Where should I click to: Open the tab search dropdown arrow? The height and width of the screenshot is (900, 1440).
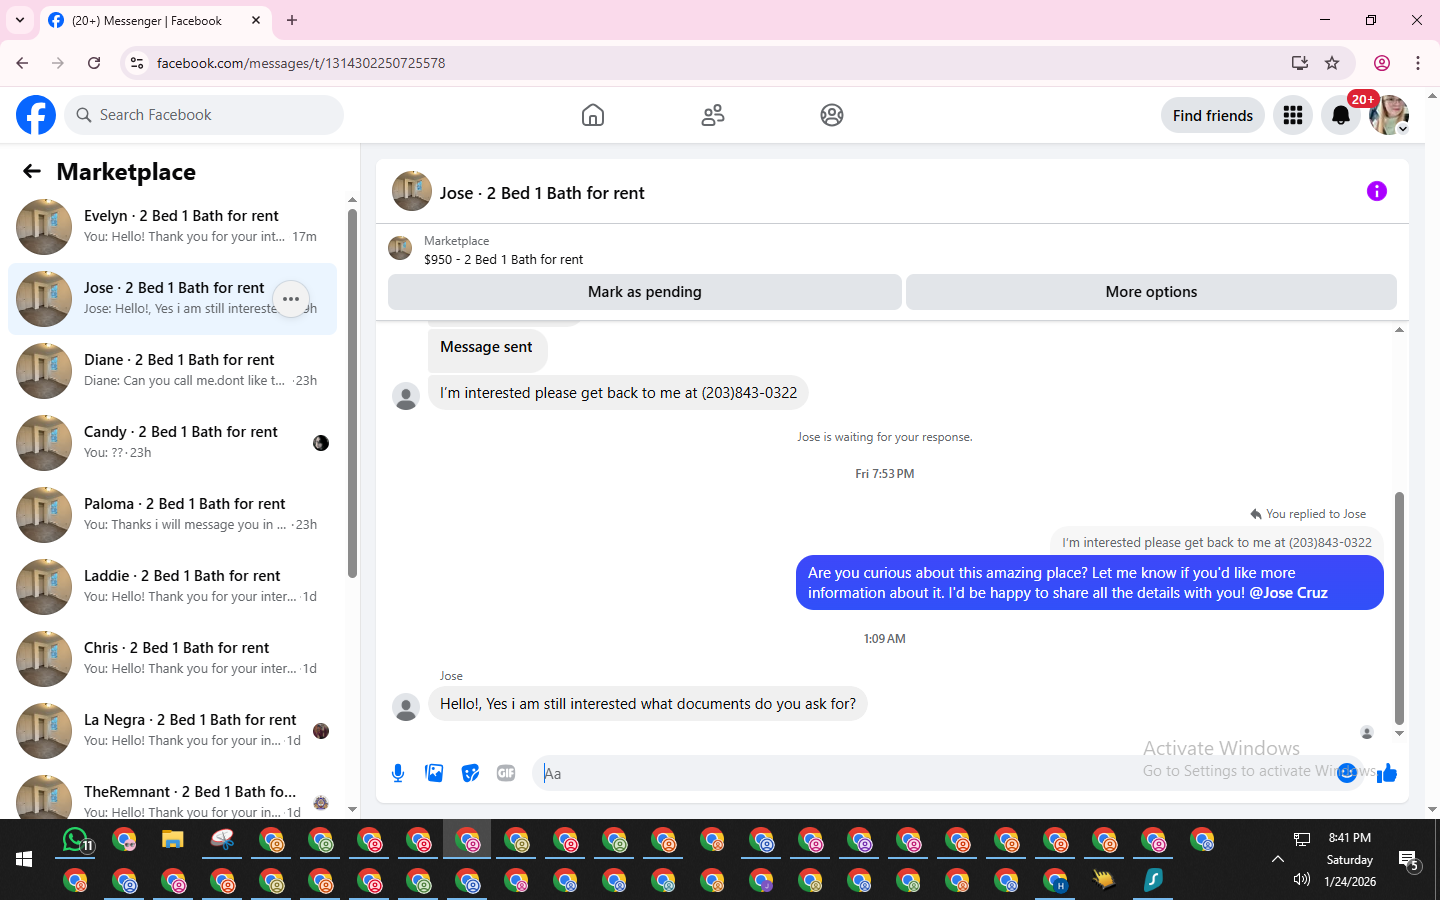[x=20, y=20]
